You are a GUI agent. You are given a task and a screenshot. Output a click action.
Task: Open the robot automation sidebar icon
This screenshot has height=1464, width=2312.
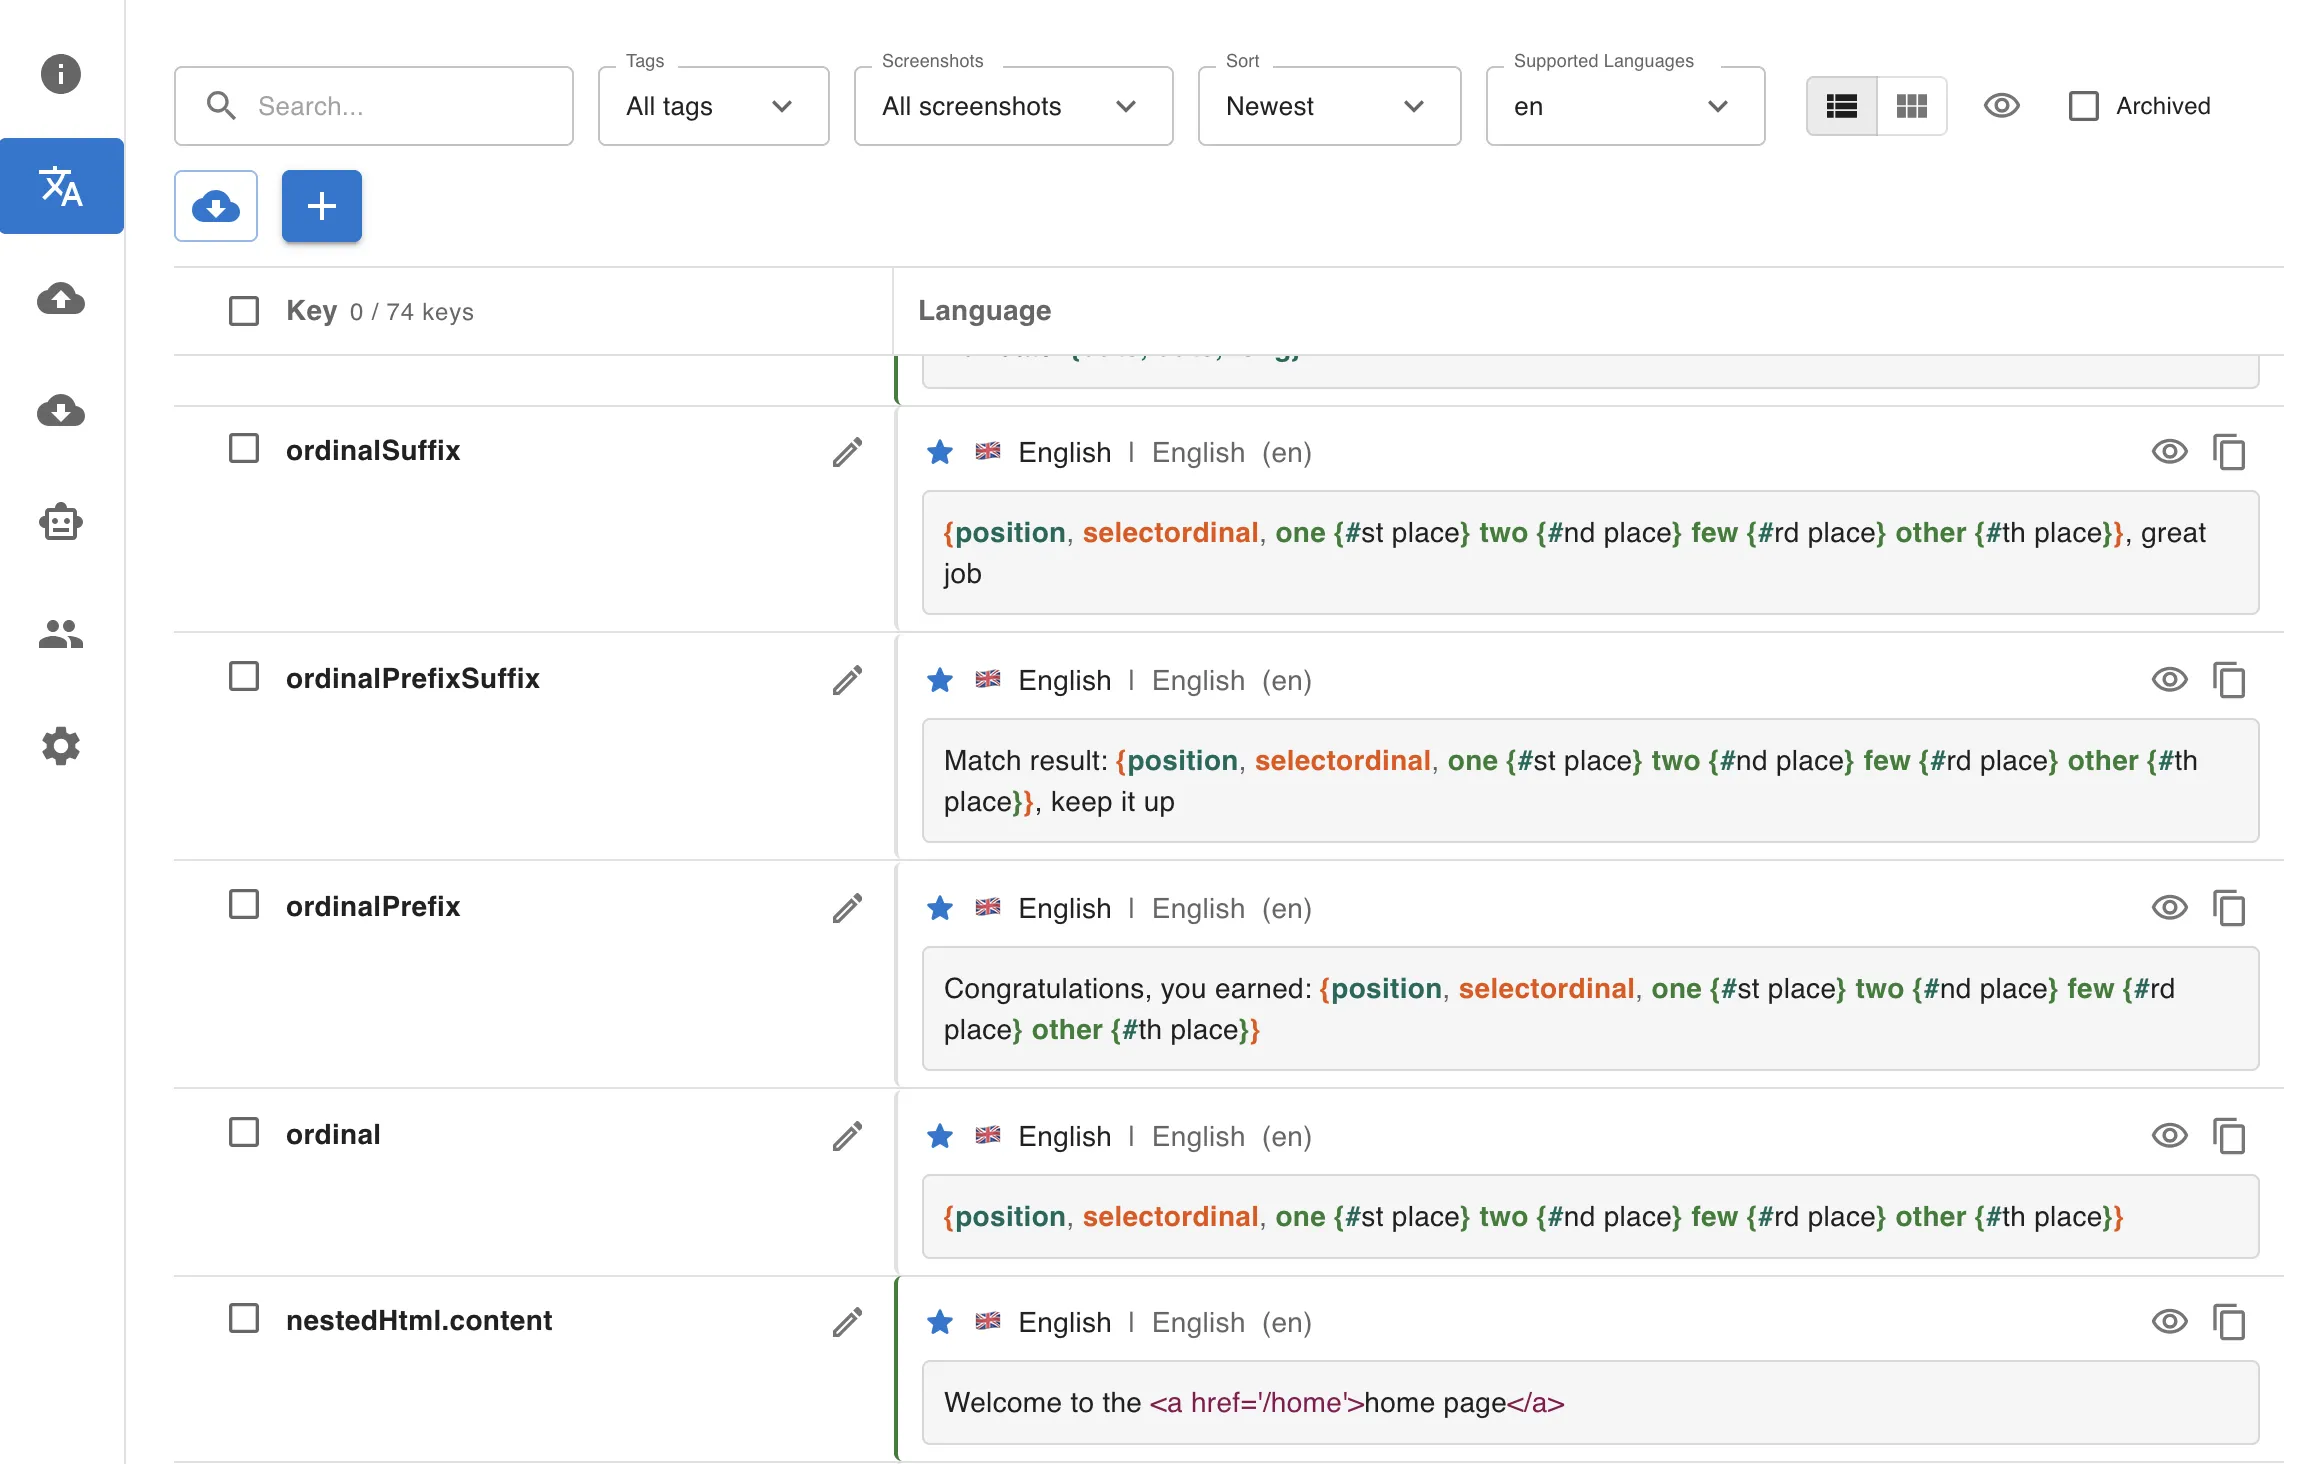61,522
